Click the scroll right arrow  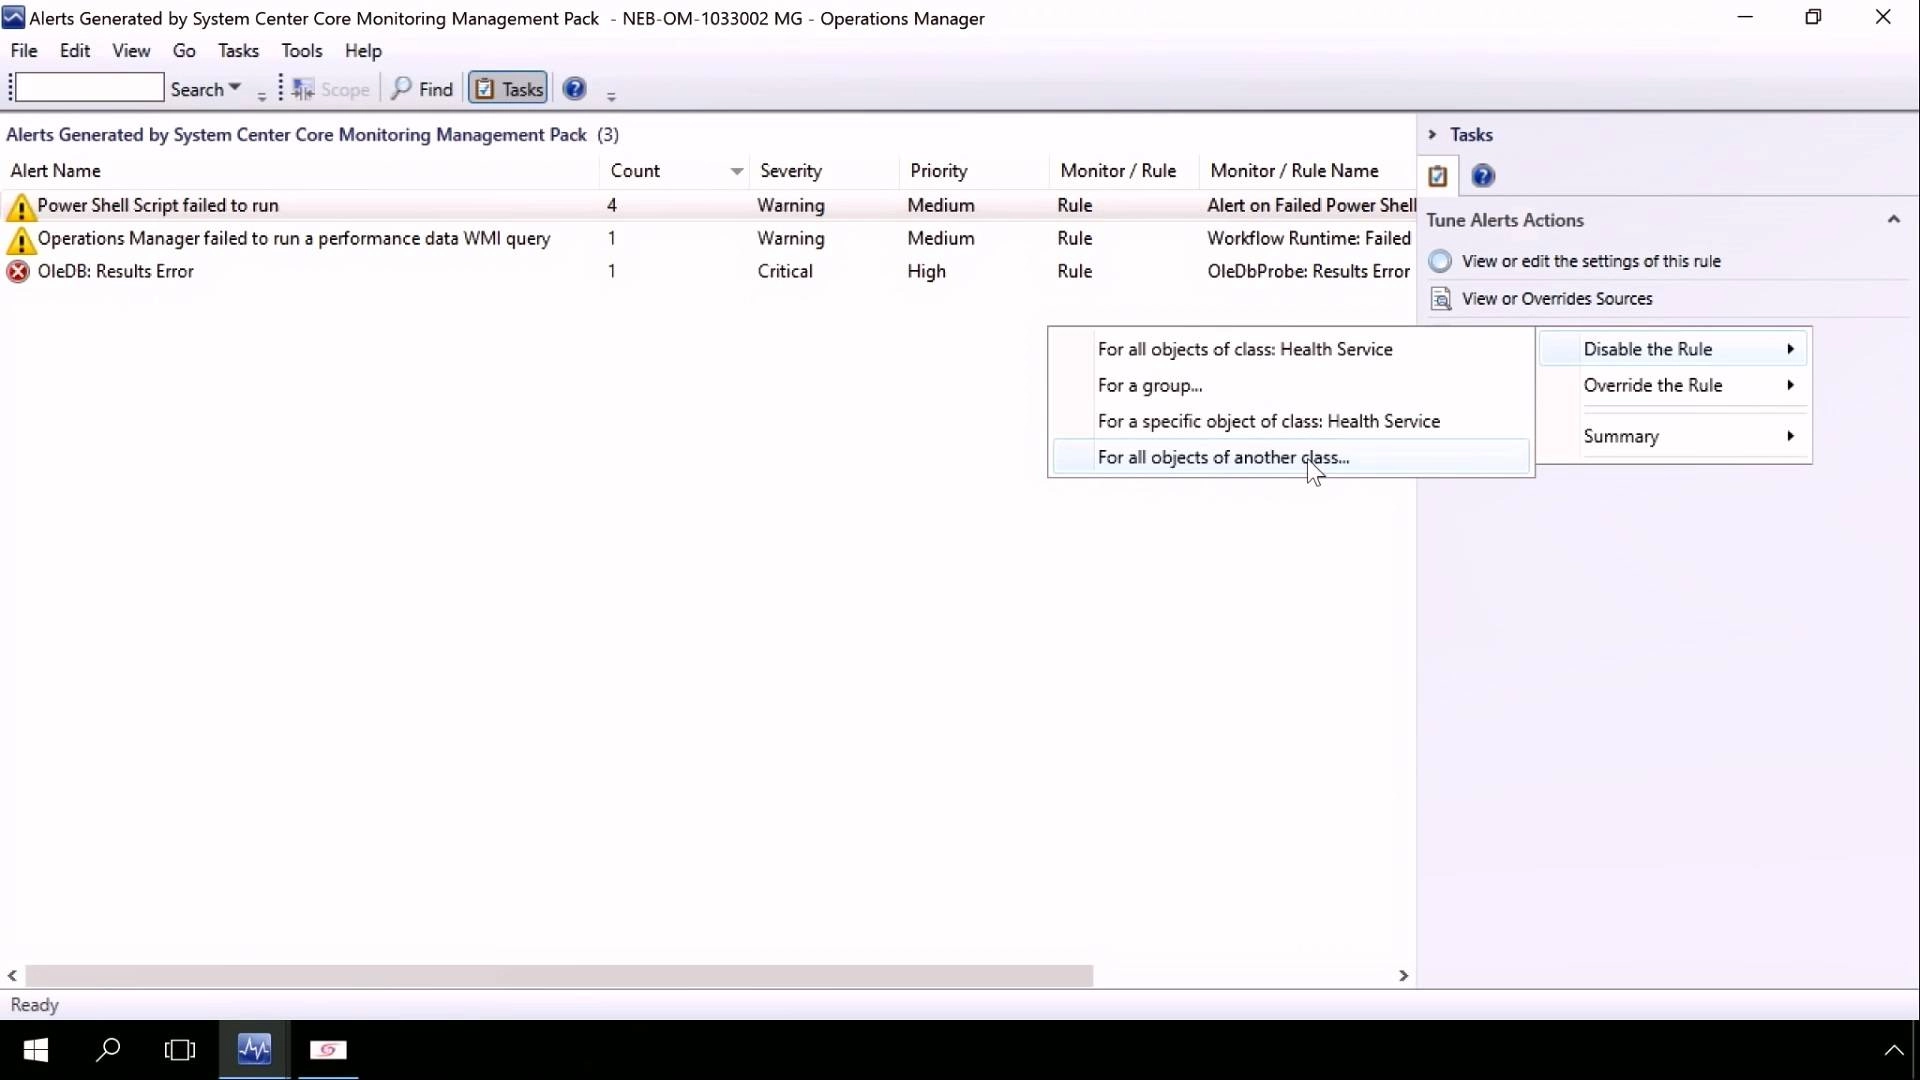(1403, 975)
